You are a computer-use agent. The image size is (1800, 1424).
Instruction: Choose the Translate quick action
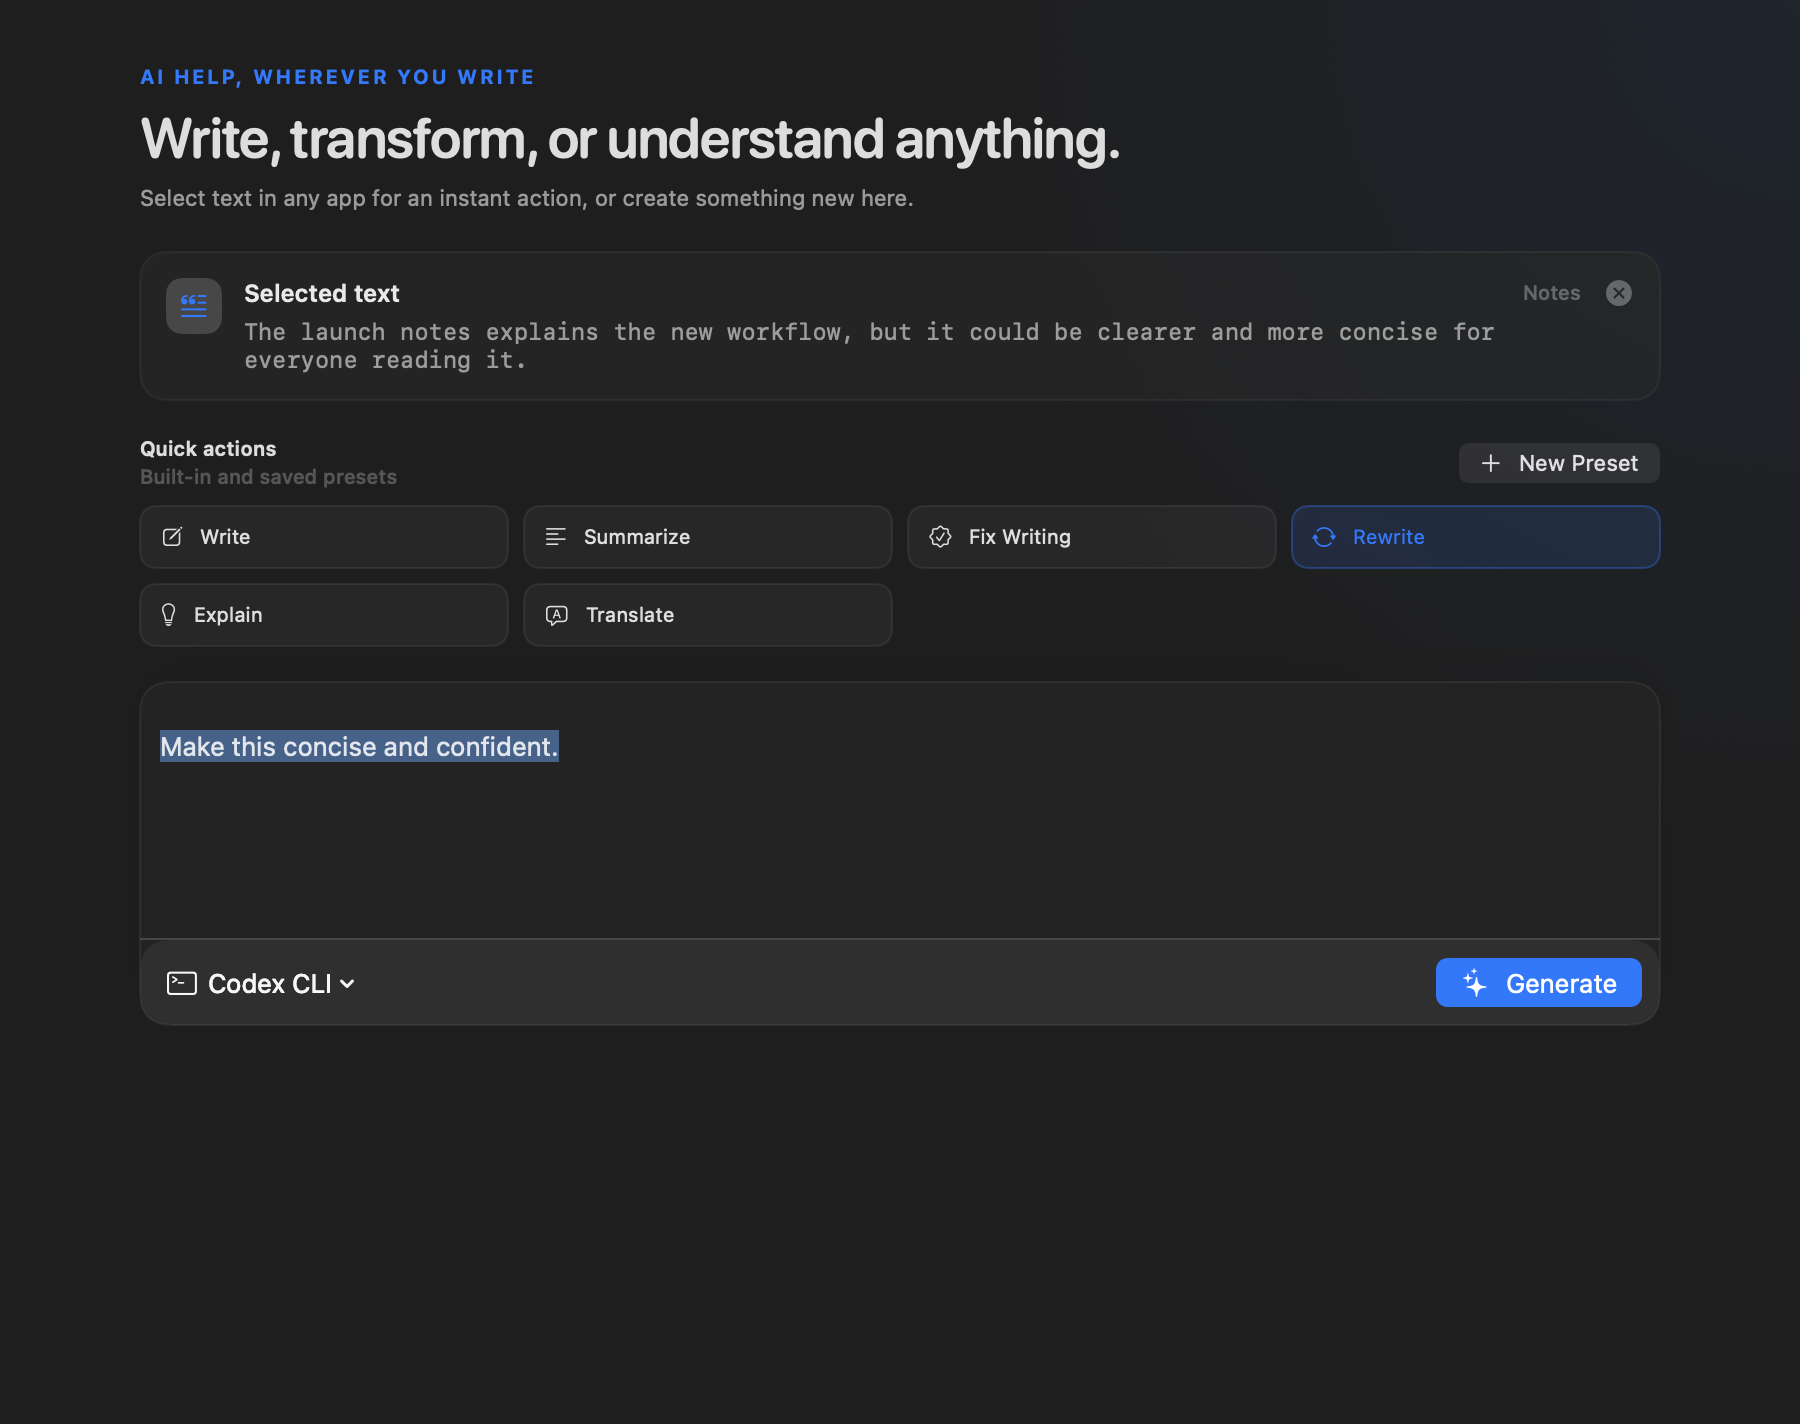coord(708,615)
